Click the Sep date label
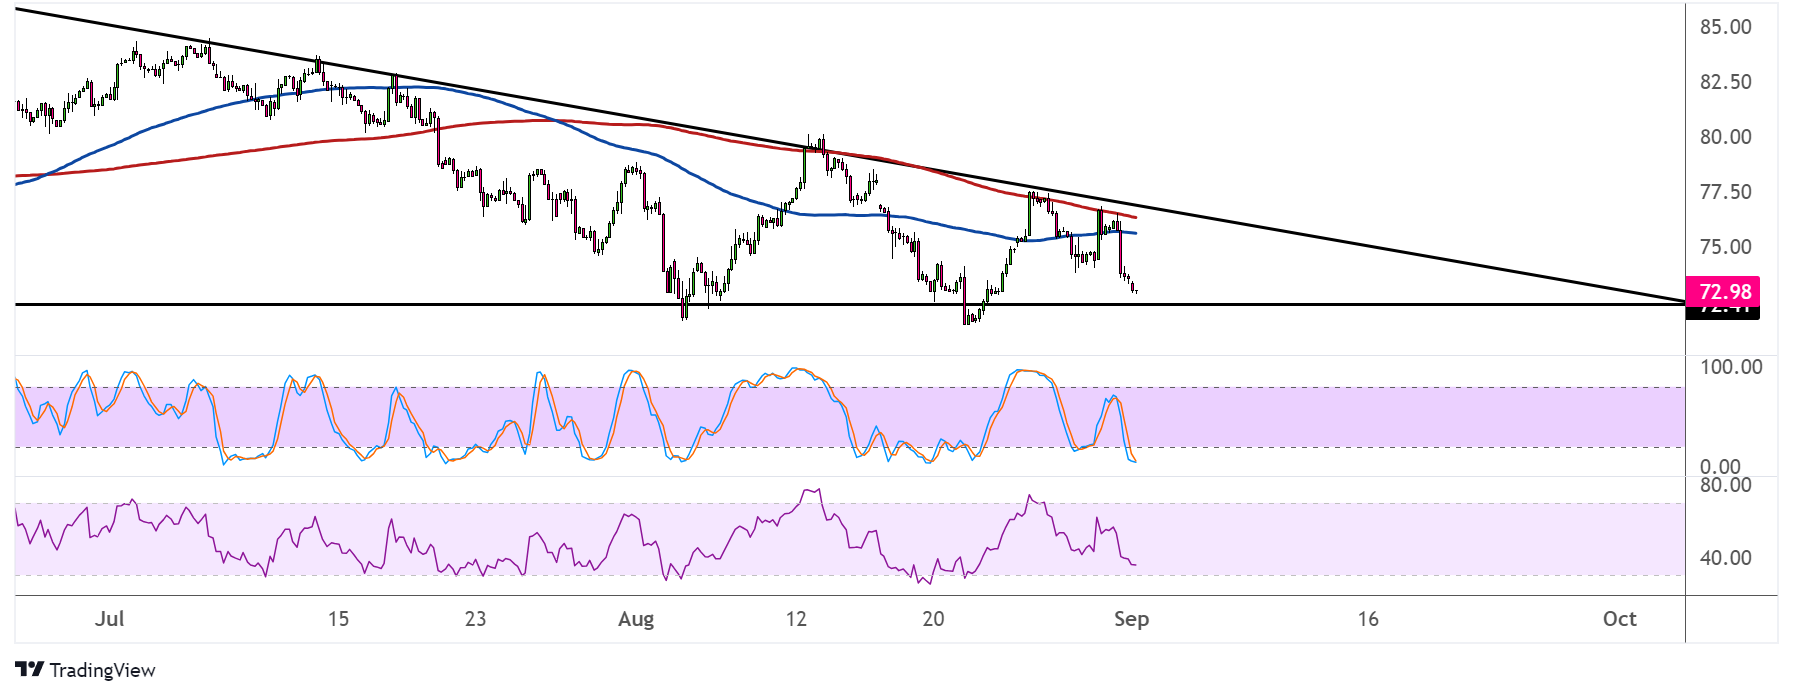Screen dimensions: 1793x696 1132,619
